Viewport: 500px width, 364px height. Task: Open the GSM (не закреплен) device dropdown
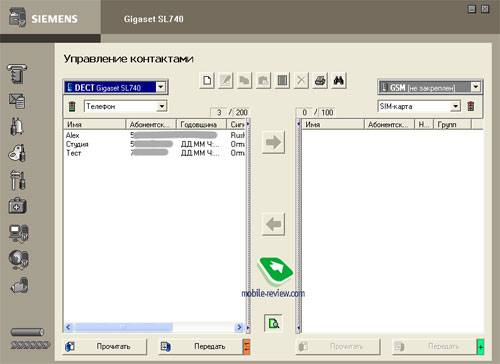pos(430,87)
